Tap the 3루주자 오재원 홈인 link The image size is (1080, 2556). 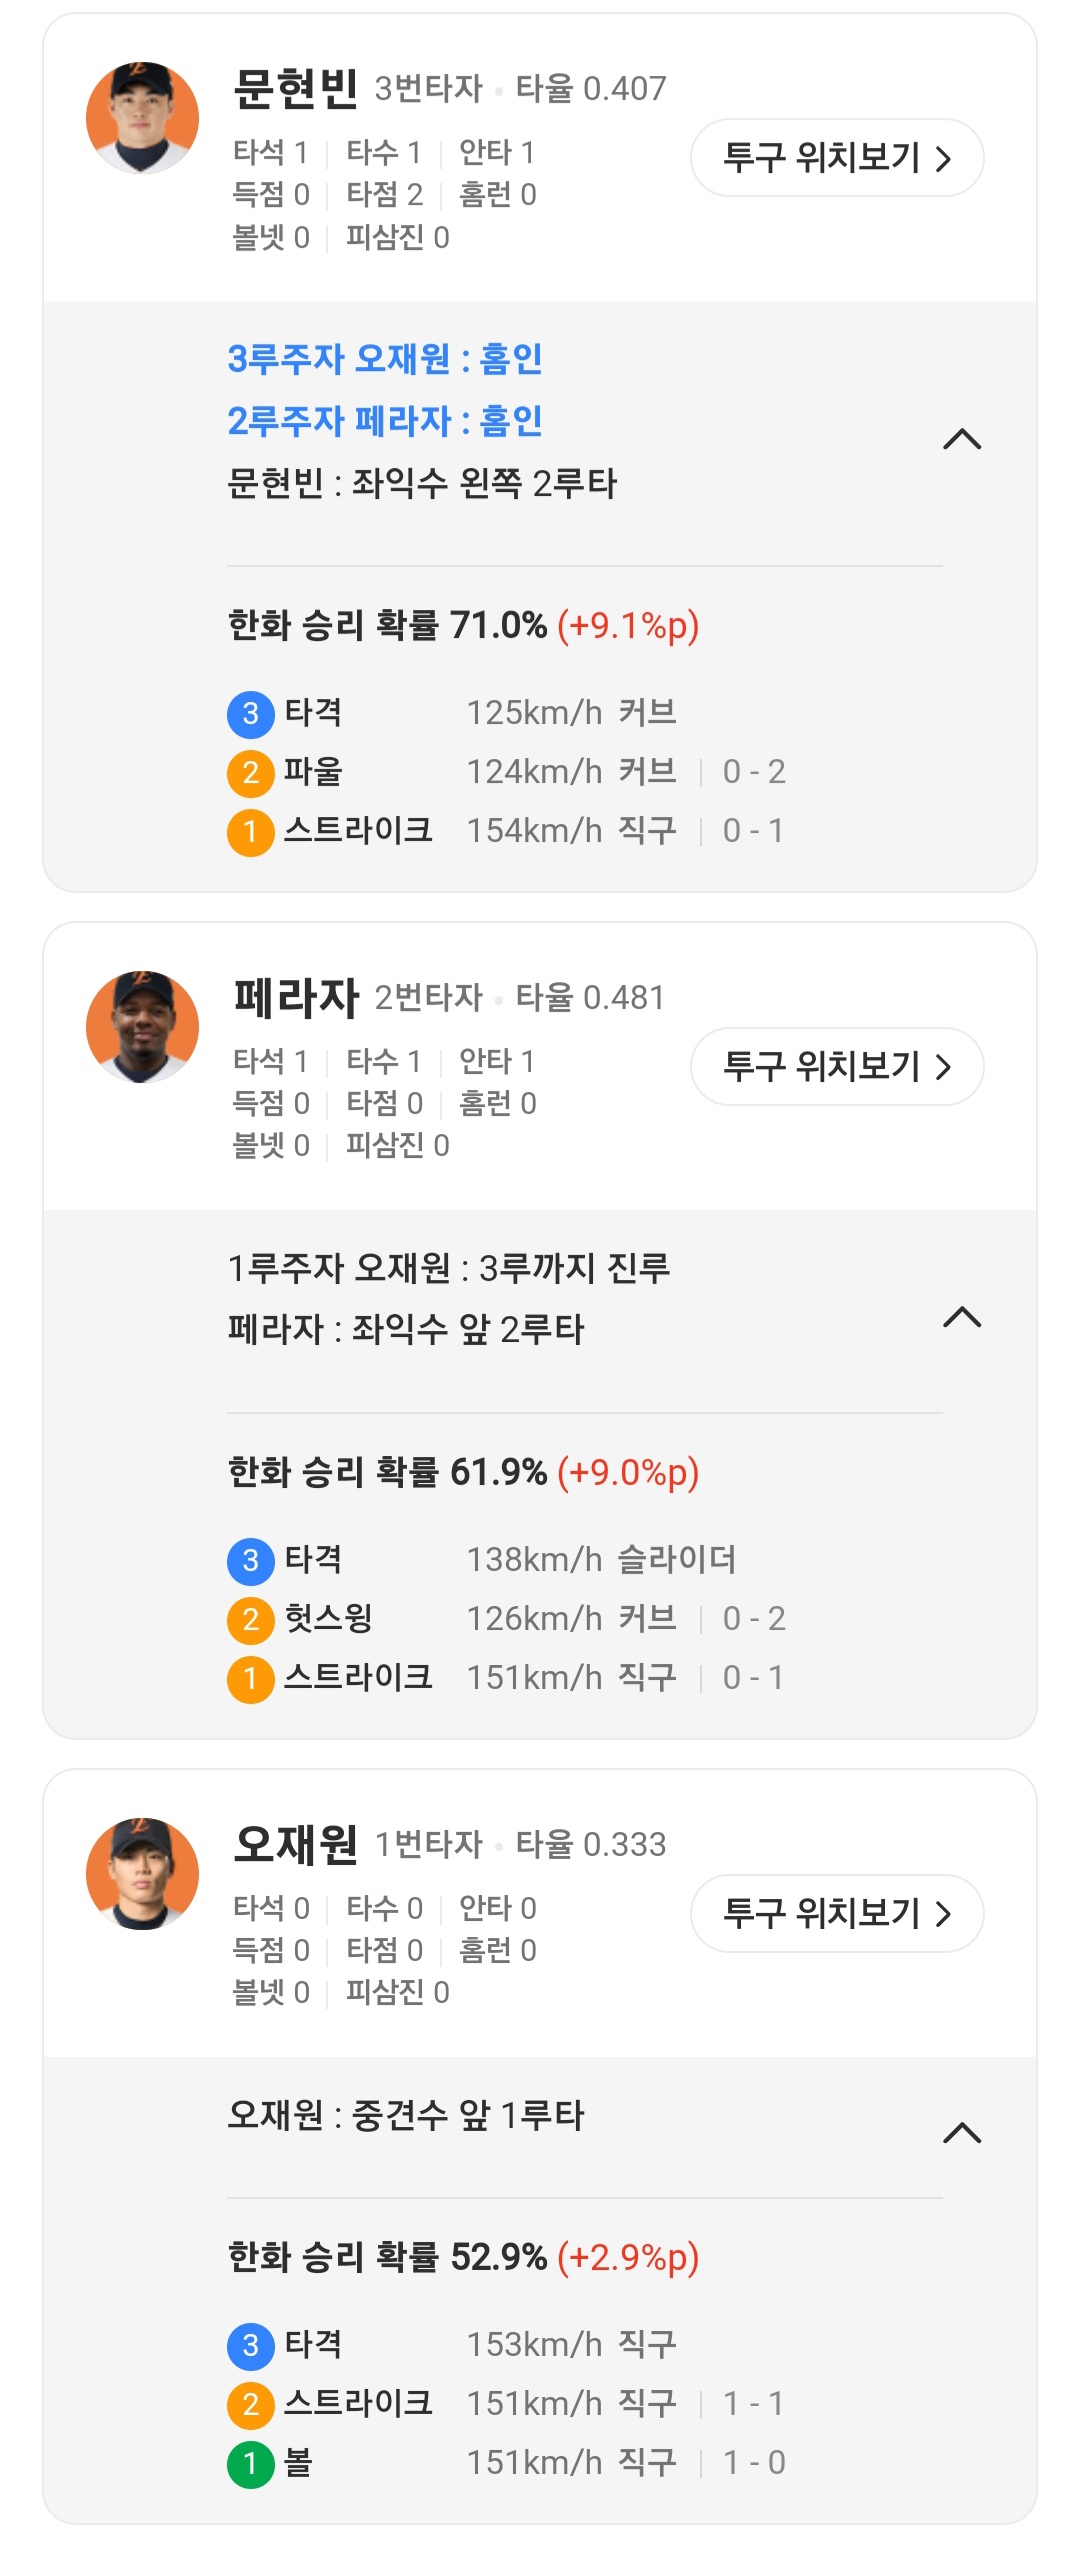pyautogui.click(x=385, y=359)
